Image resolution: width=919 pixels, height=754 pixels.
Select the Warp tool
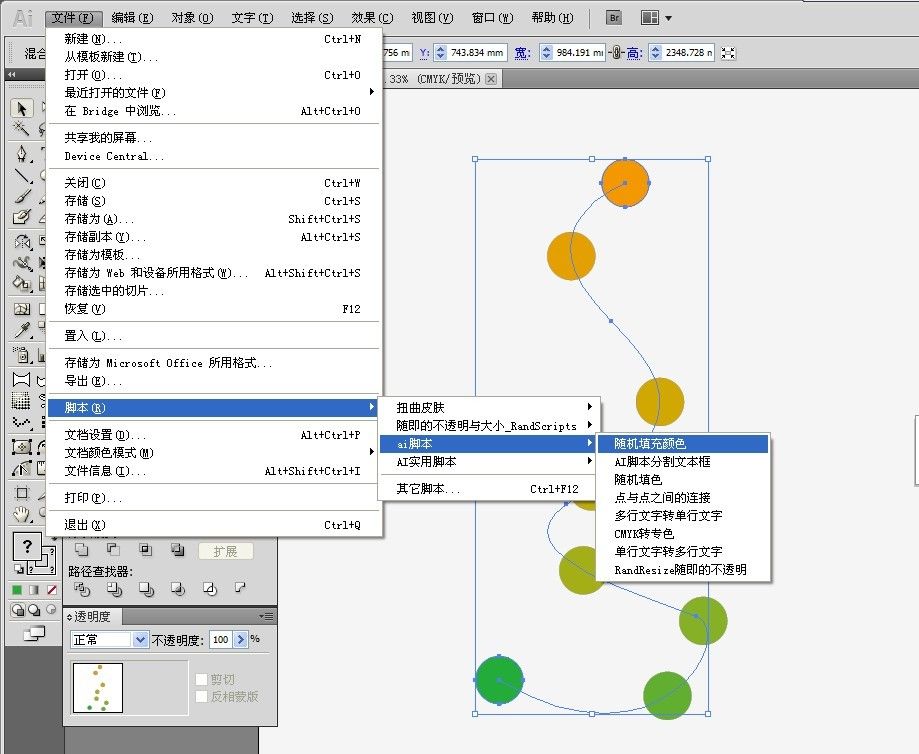coord(22,263)
